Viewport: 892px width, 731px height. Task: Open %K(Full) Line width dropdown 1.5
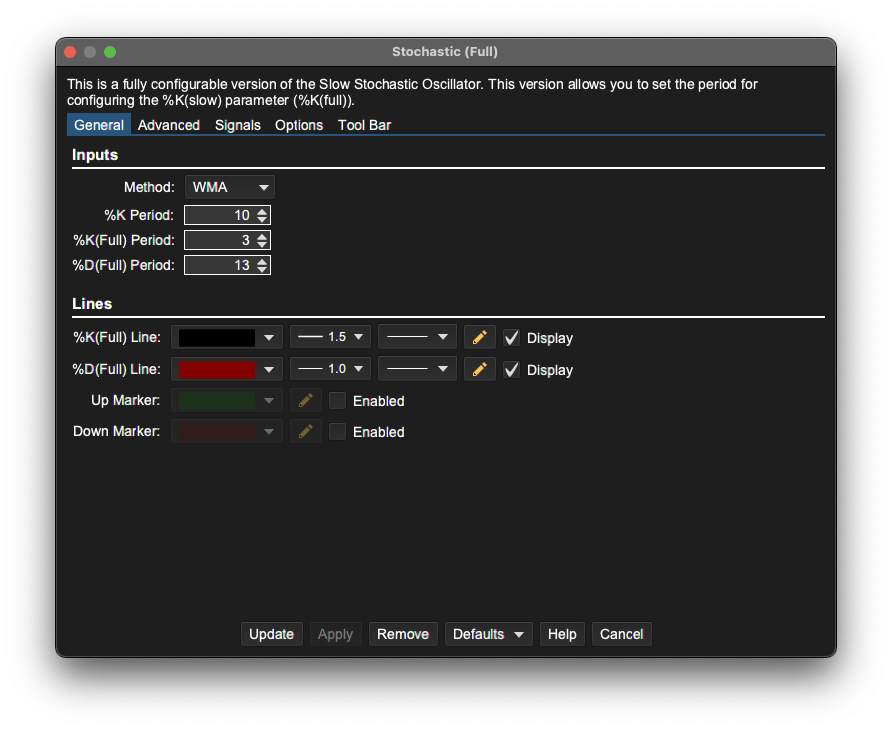(x=331, y=337)
